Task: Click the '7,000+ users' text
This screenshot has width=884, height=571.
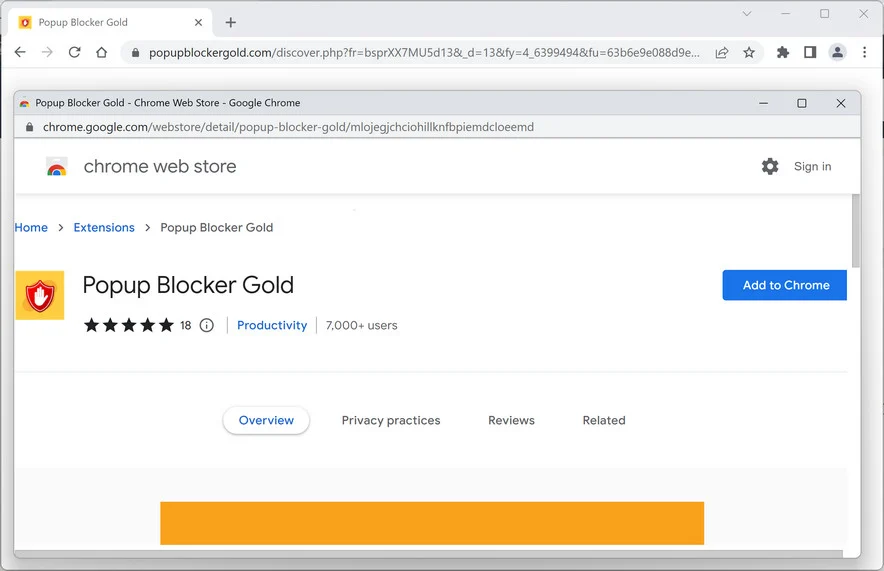Action: (x=361, y=325)
